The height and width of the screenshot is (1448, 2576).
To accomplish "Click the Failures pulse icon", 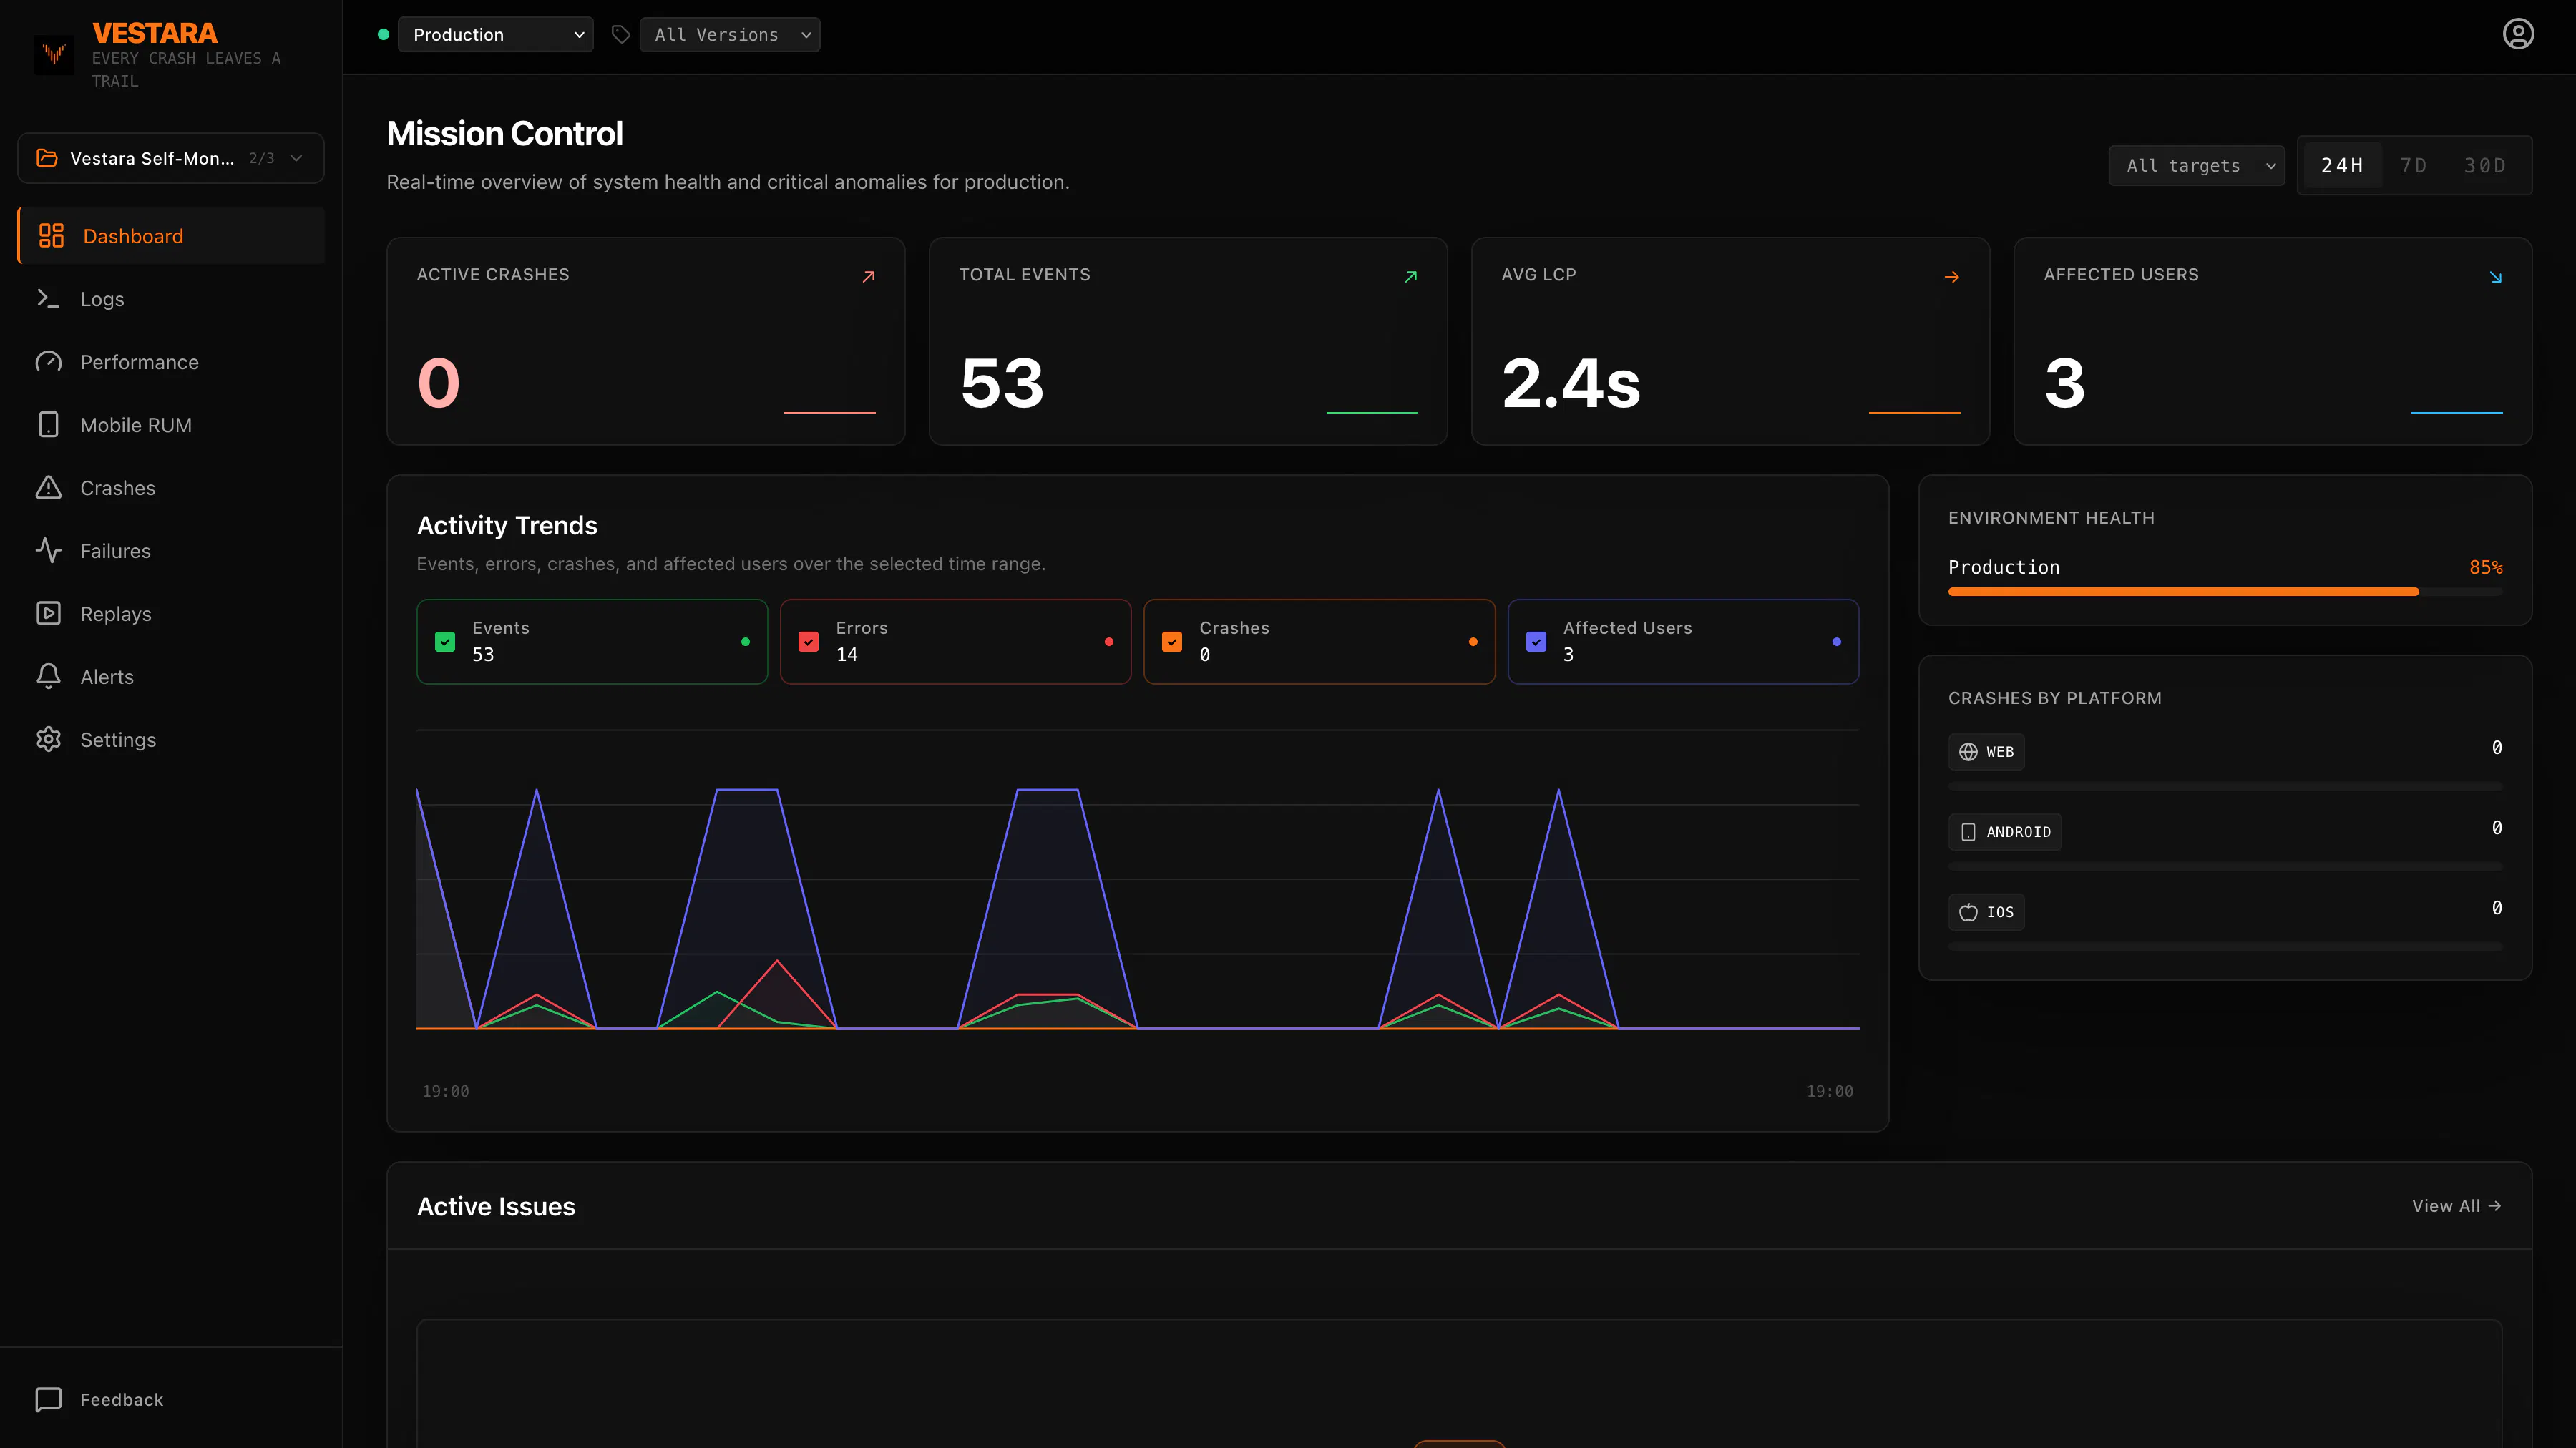I will (48, 550).
